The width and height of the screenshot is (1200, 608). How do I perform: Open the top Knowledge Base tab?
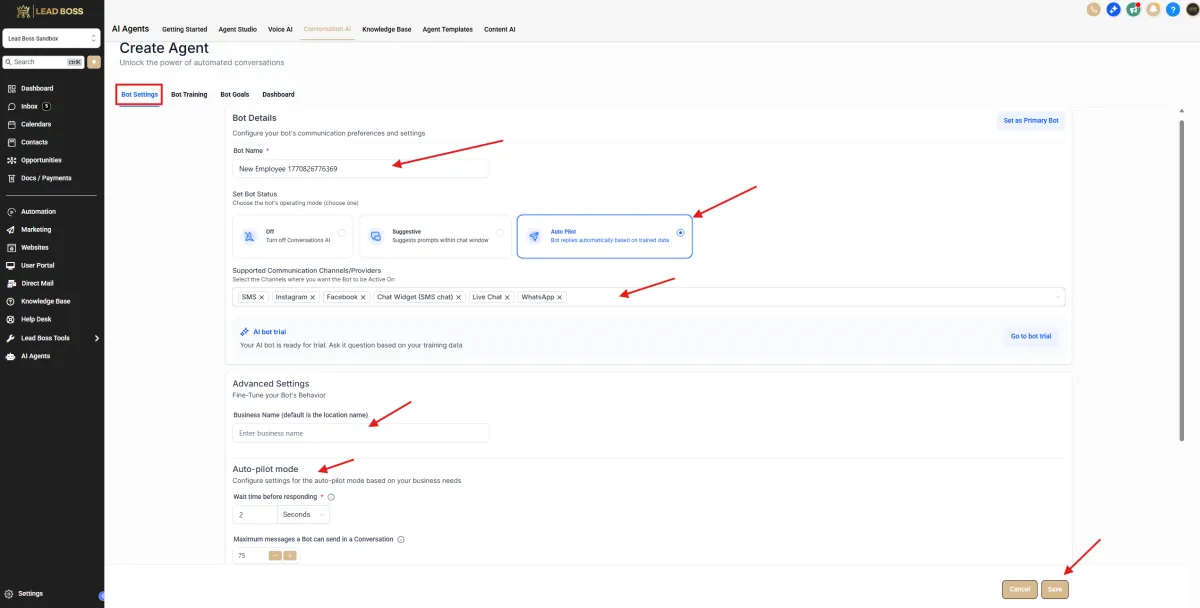[x=387, y=29]
